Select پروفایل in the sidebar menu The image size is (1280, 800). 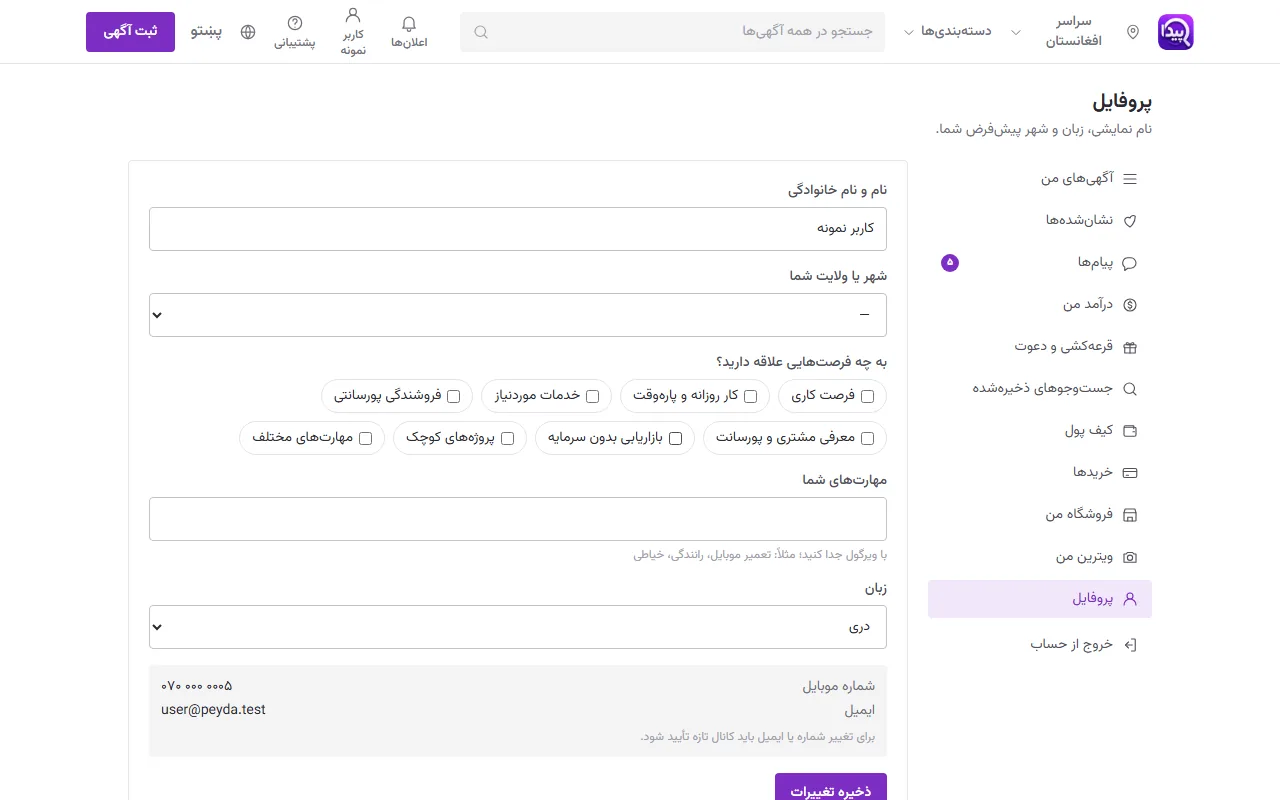point(1040,599)
